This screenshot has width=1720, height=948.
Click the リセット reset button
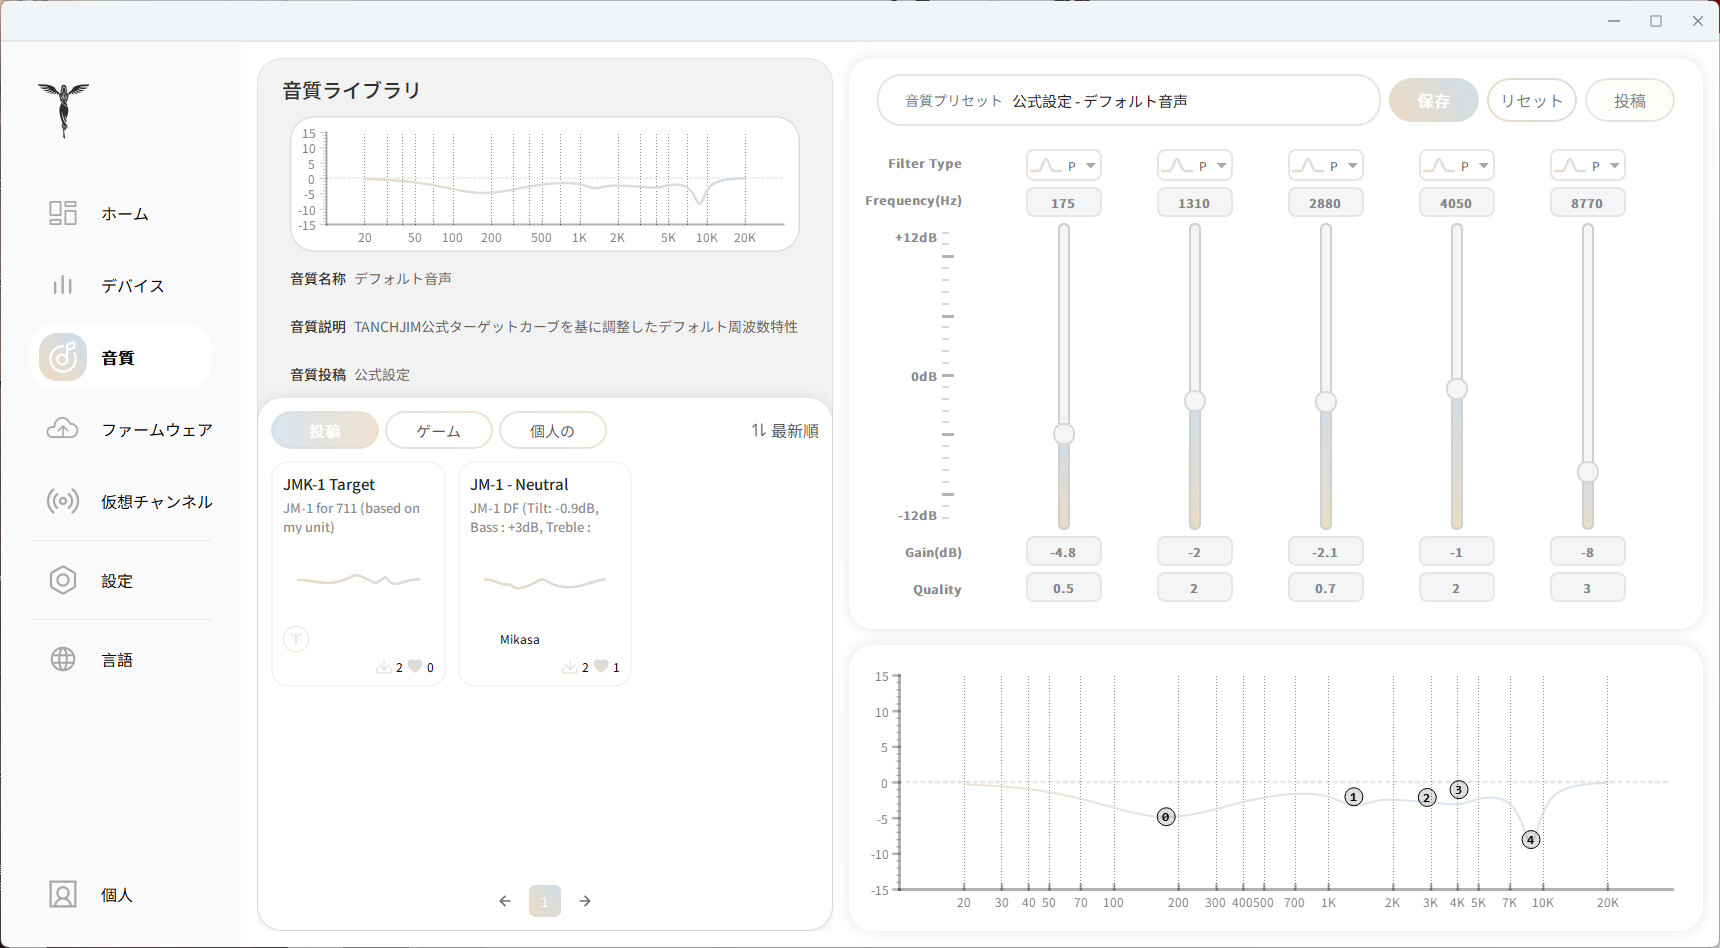pyautogui.click(x=1532, y=100)
